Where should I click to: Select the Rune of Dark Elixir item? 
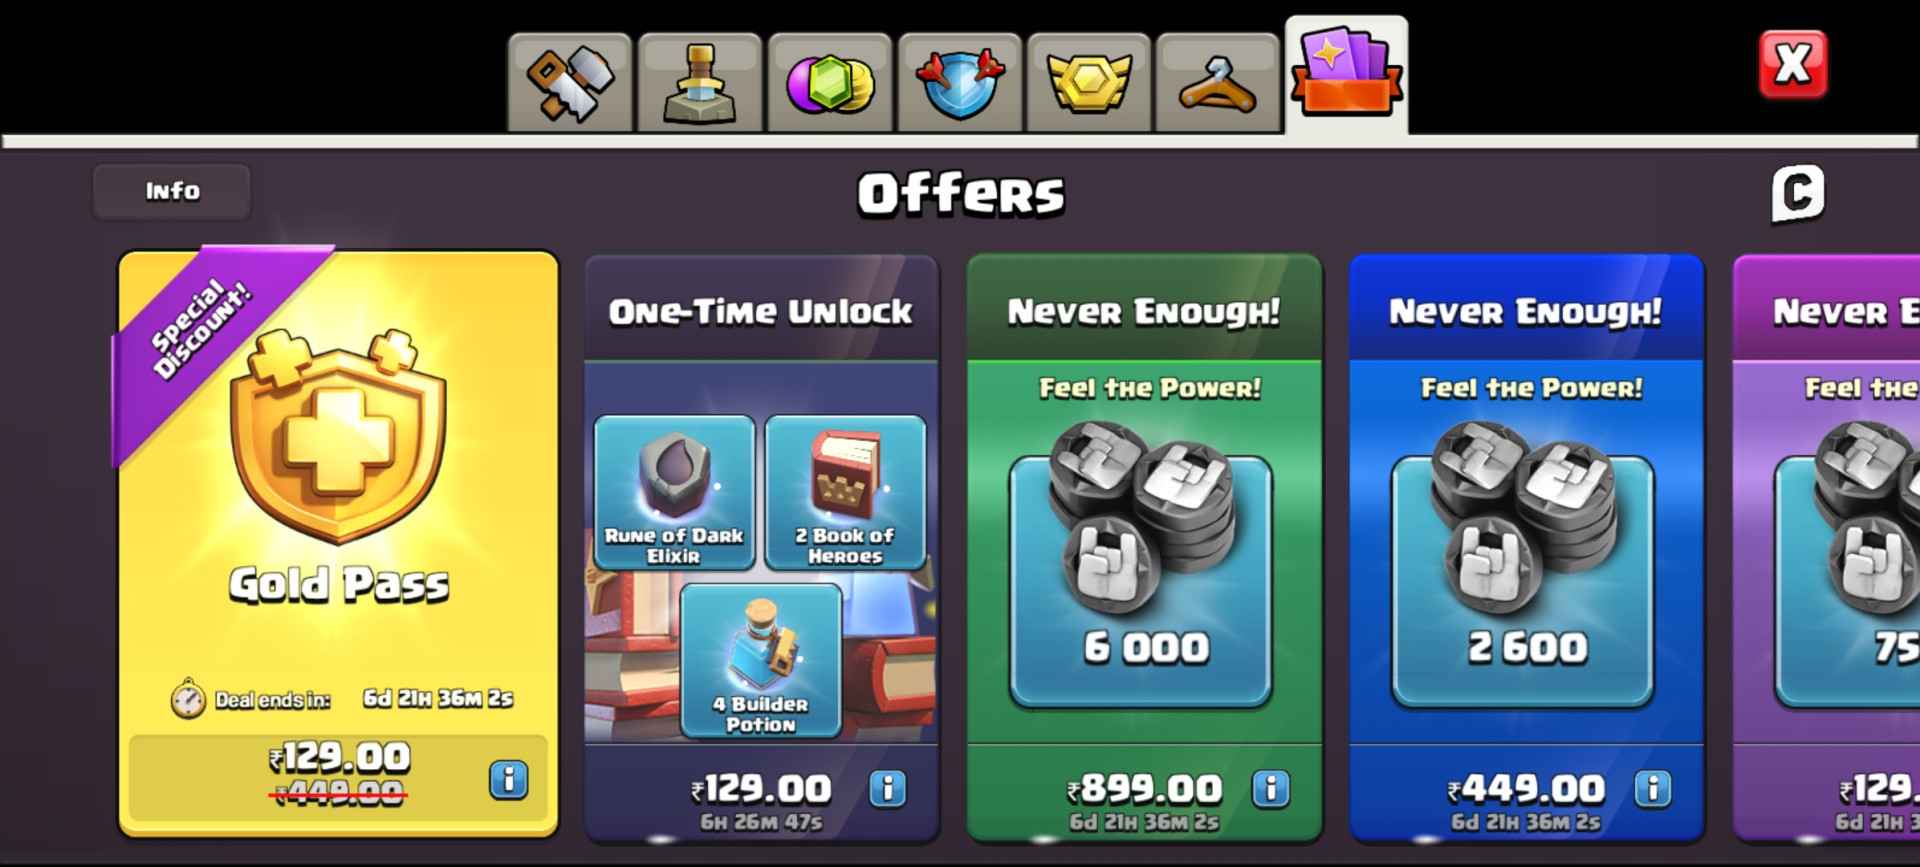point(674,493)
